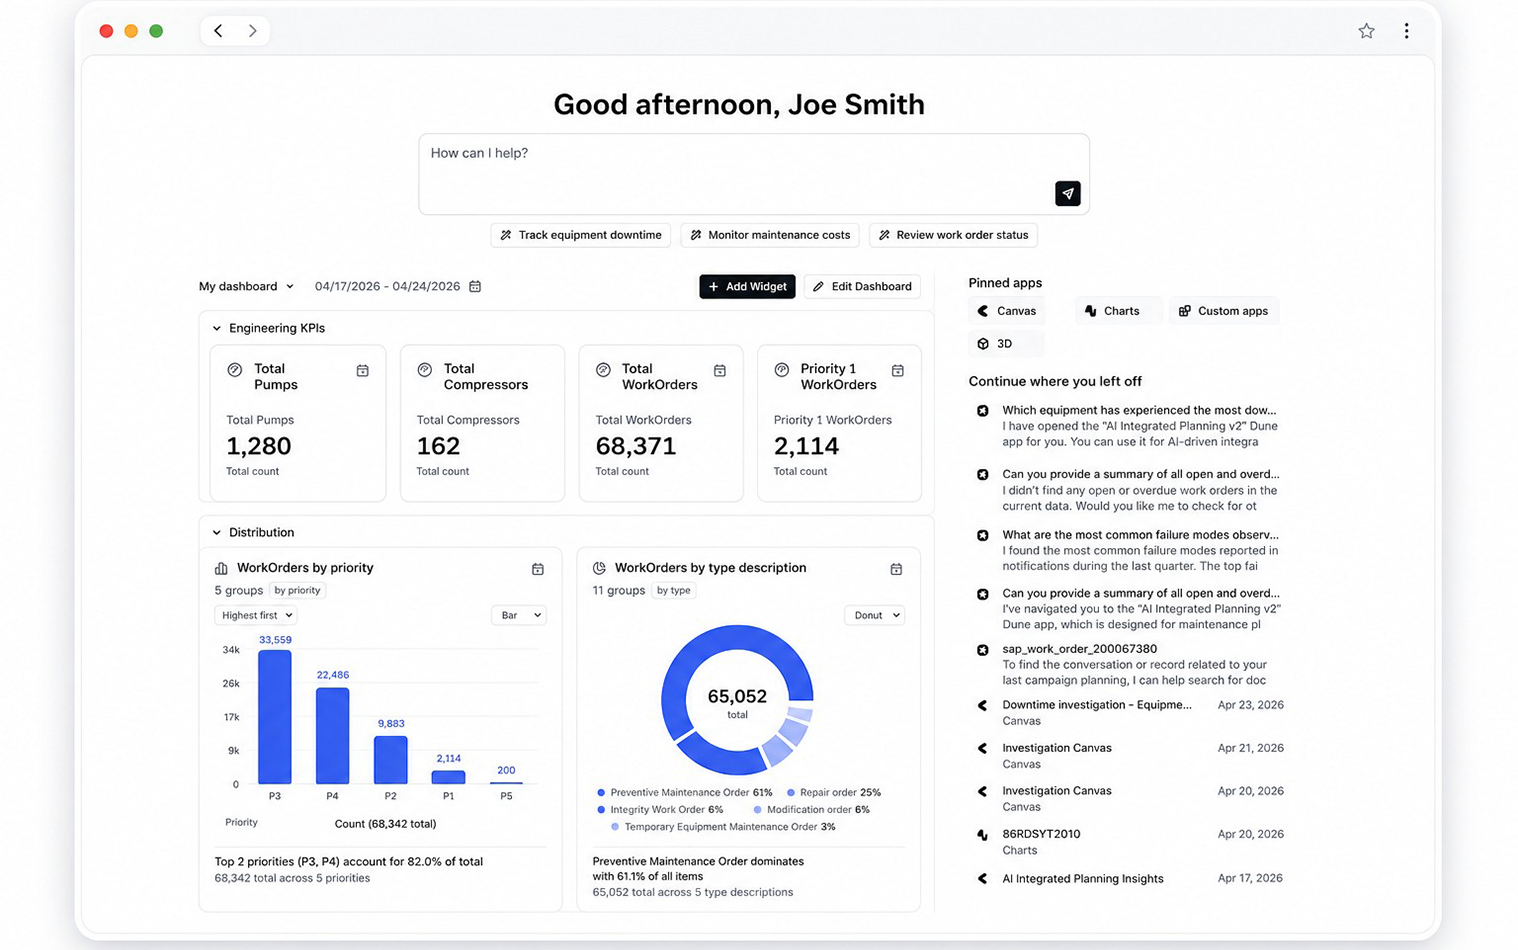The image size is (1518, 950).
Task: Open Which equipment has experienced conversation
Action: (x=1130, y=425)
